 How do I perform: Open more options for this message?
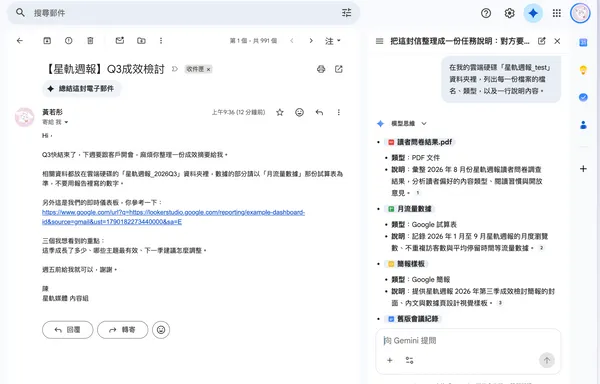(x=339, y=112)
